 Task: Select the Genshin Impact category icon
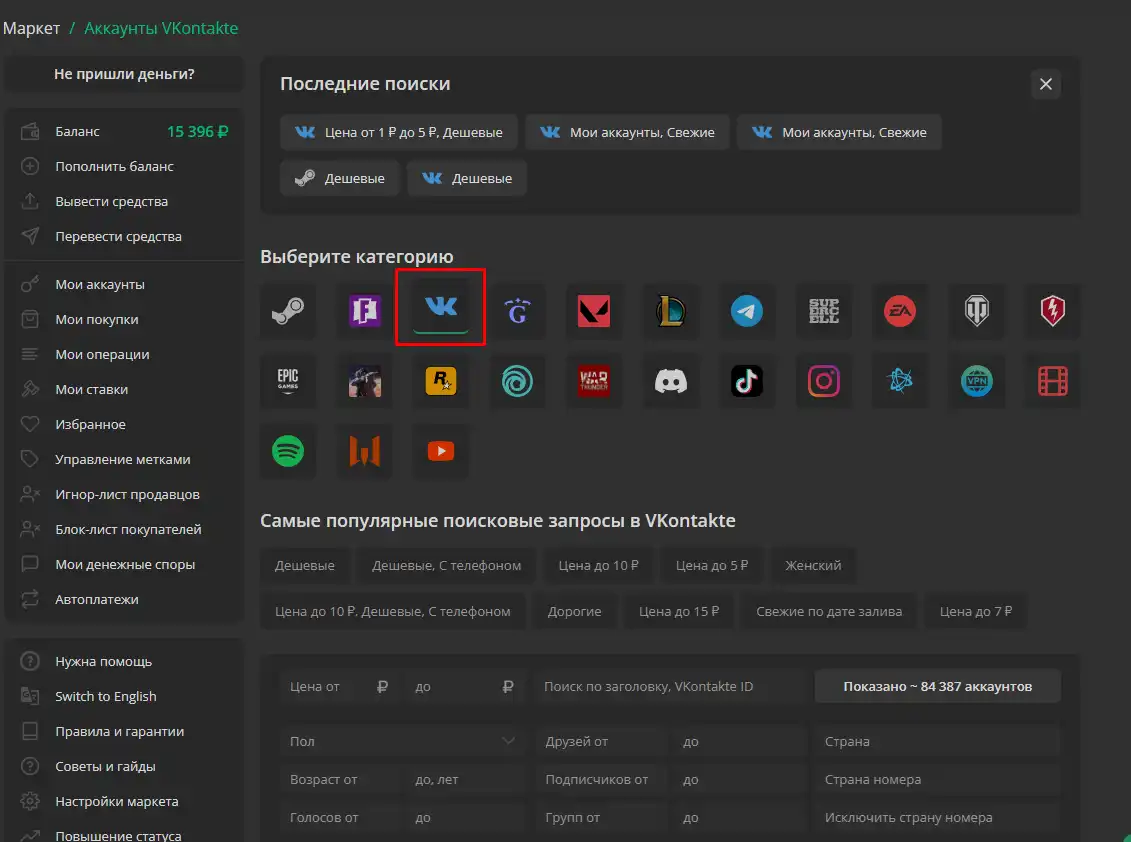(517, 311)
